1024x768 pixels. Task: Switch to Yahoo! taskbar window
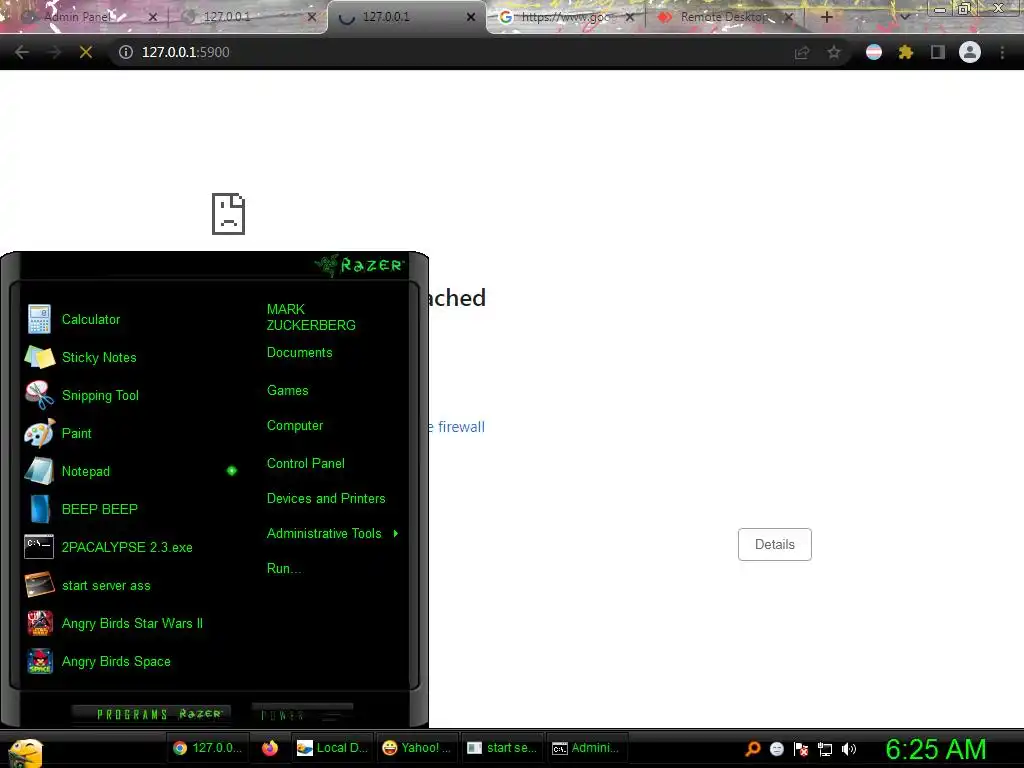click(x=416, y=748)
